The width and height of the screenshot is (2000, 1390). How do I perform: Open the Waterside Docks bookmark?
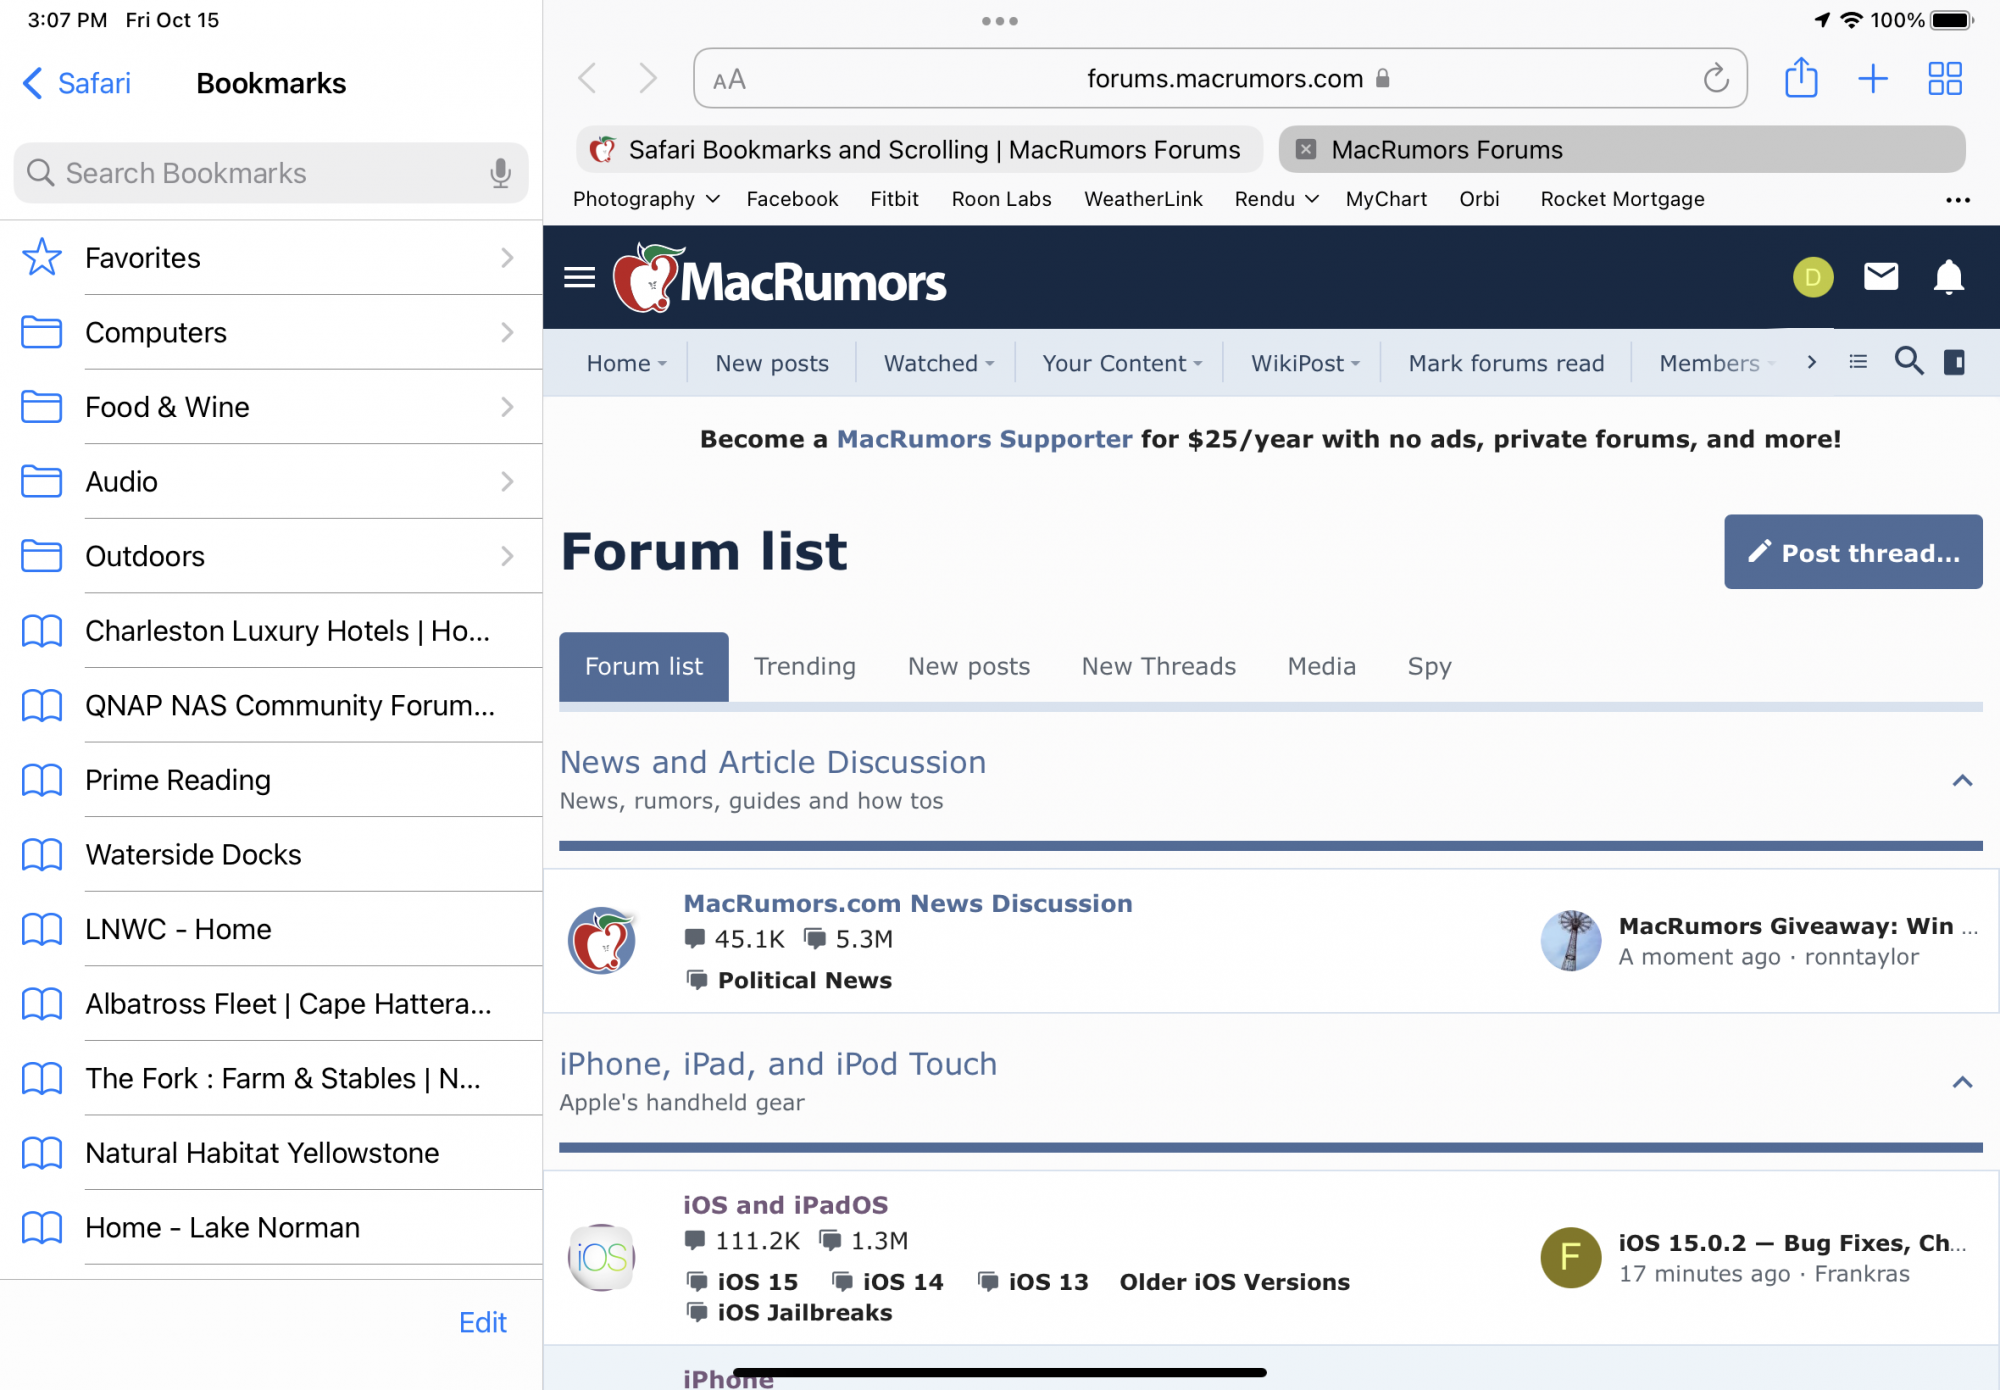click(271, 854)
